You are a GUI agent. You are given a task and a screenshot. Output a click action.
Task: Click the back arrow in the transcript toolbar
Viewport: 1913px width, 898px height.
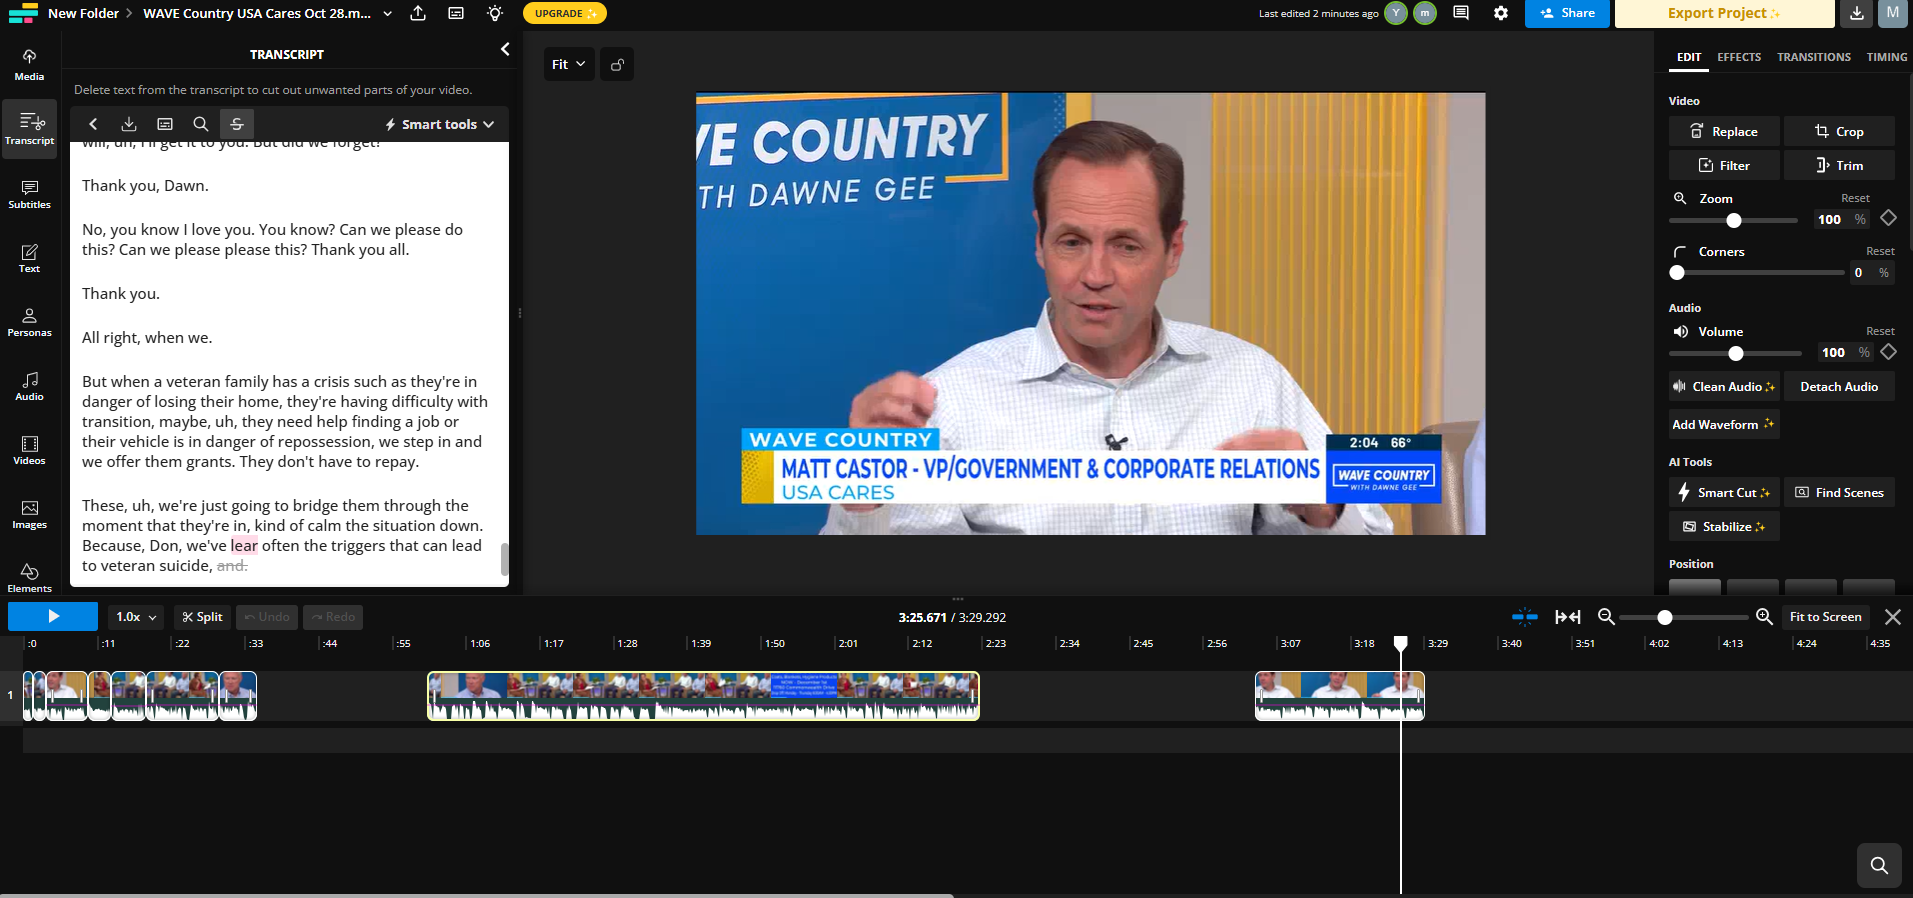pyautogui.click(x=93, y=124)
